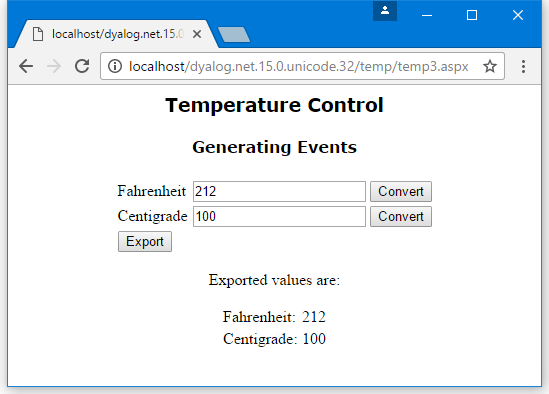This screenshot has width=549, height=394.
Task: Click the forward navigation arrow
Action: (54, 66)
